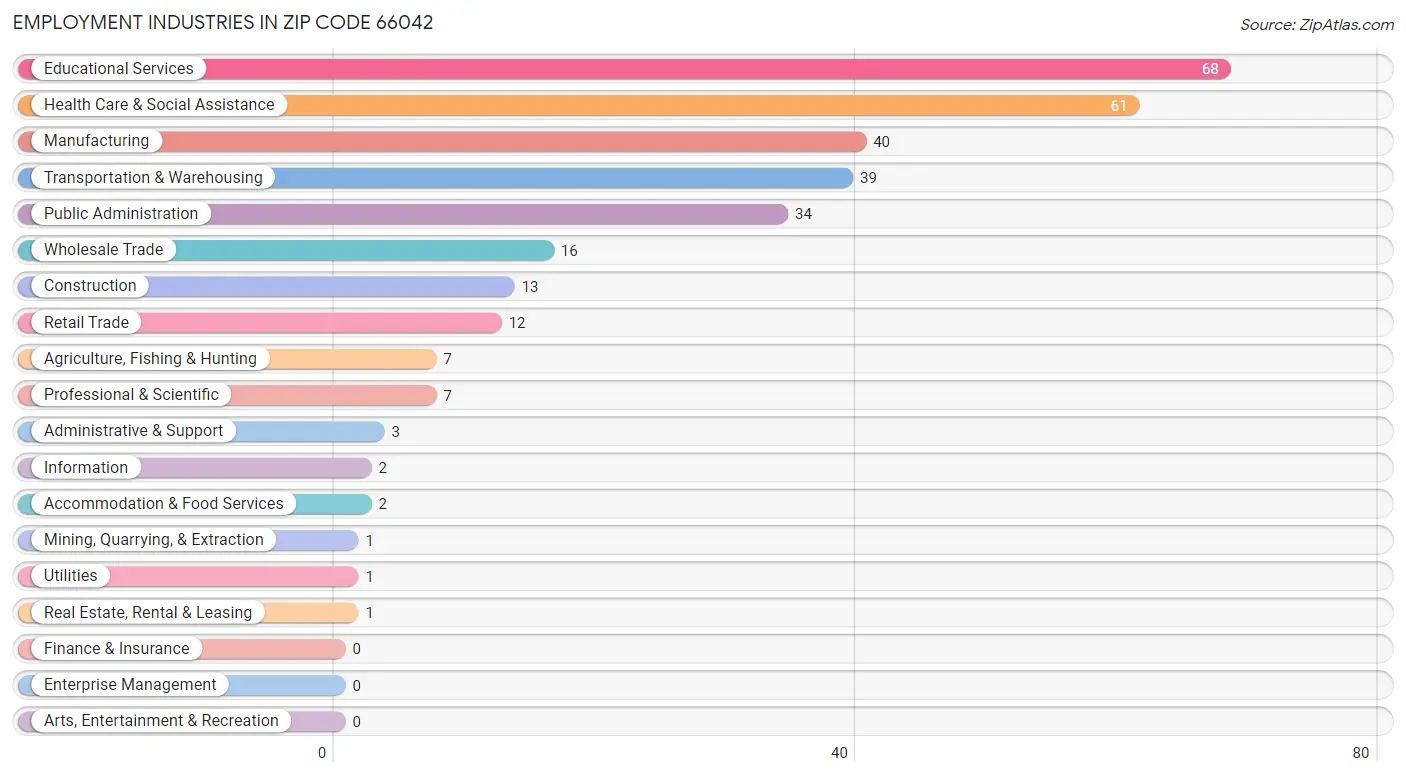
Task: Click the Agriculture, Fishing & Hunting label
Action: [x=150, y=359]
